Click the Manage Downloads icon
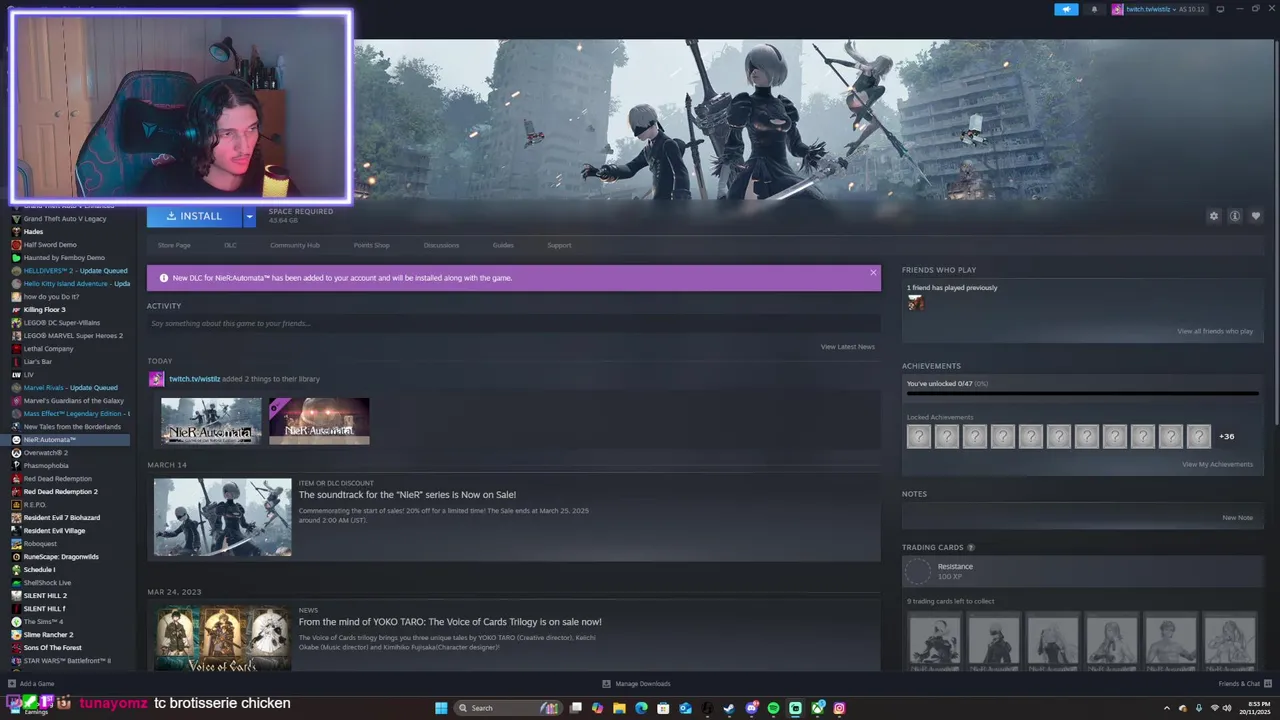The image size is (1280, 720). (x=606, y=684)
